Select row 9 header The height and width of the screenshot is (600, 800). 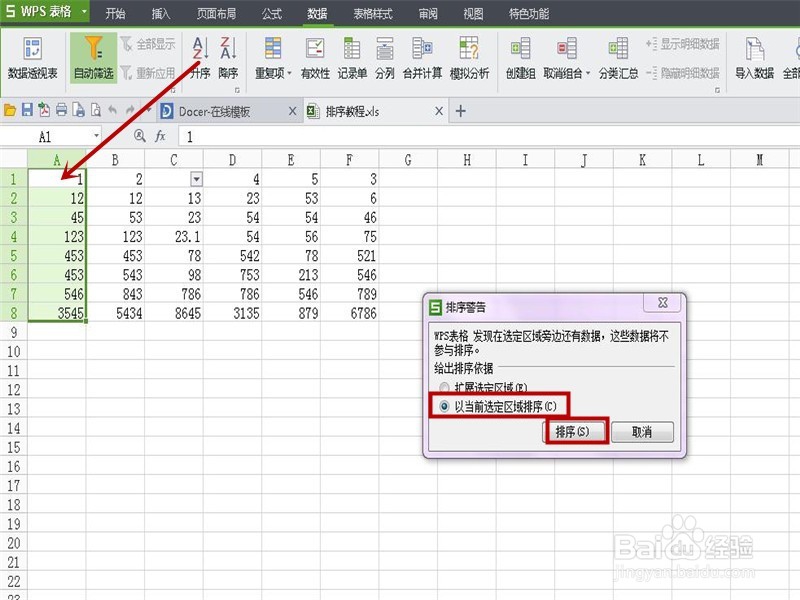(x=14, y=332)
